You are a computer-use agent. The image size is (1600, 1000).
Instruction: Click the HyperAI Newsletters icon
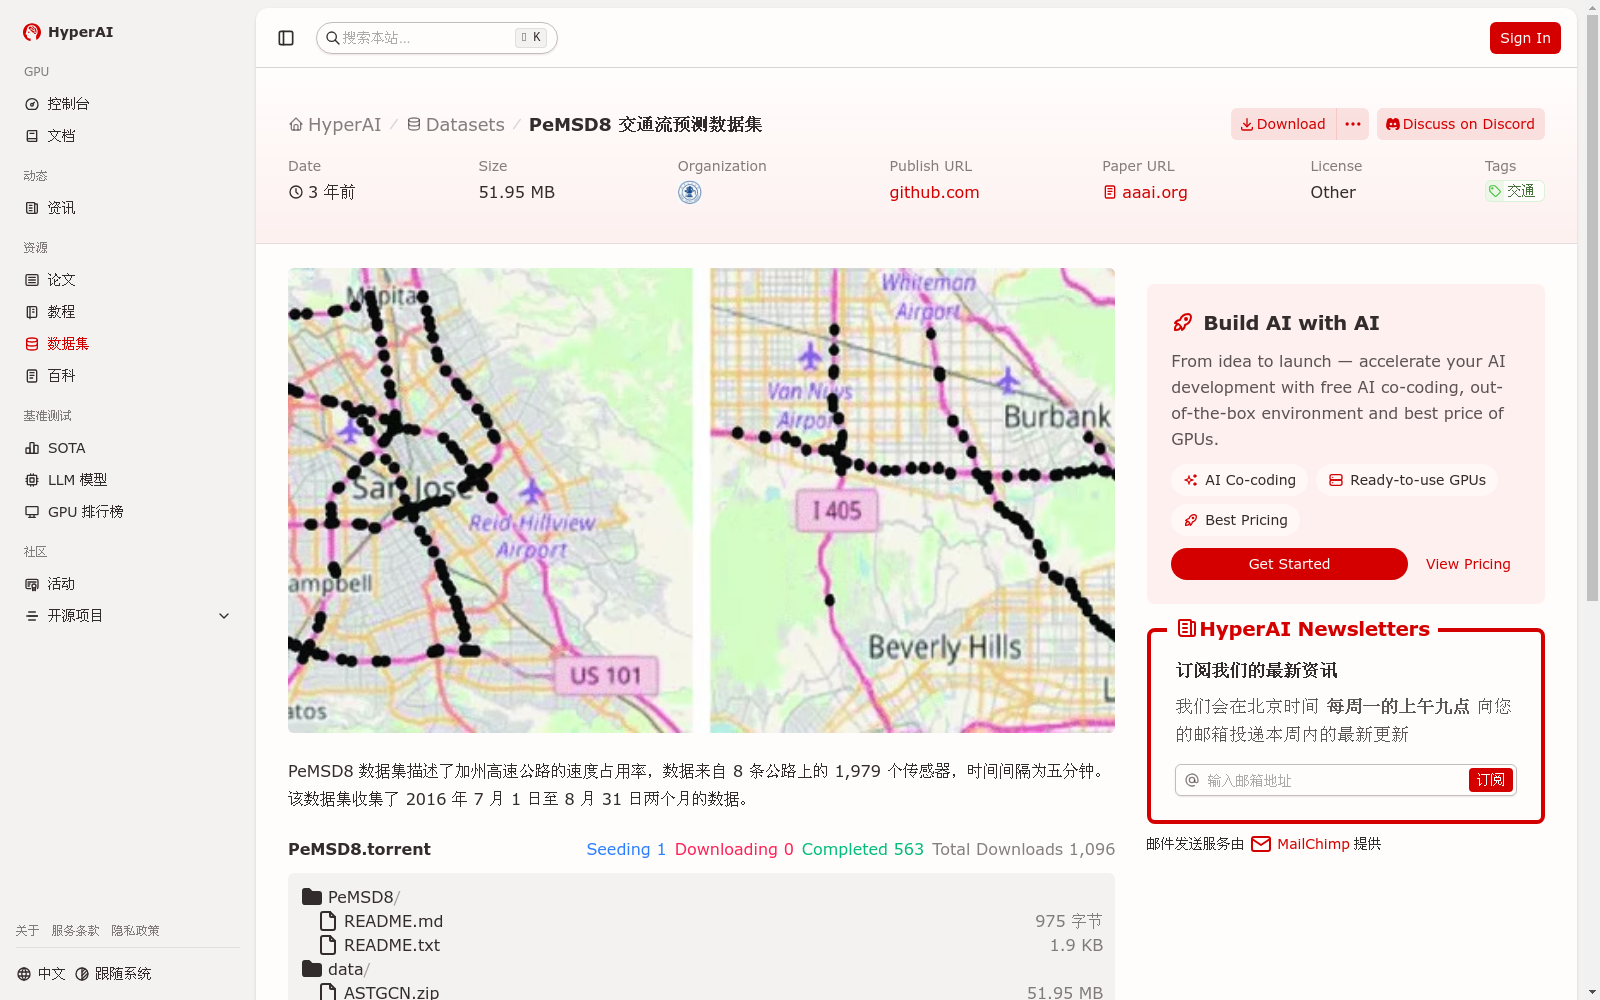(x=1187, y=629)
